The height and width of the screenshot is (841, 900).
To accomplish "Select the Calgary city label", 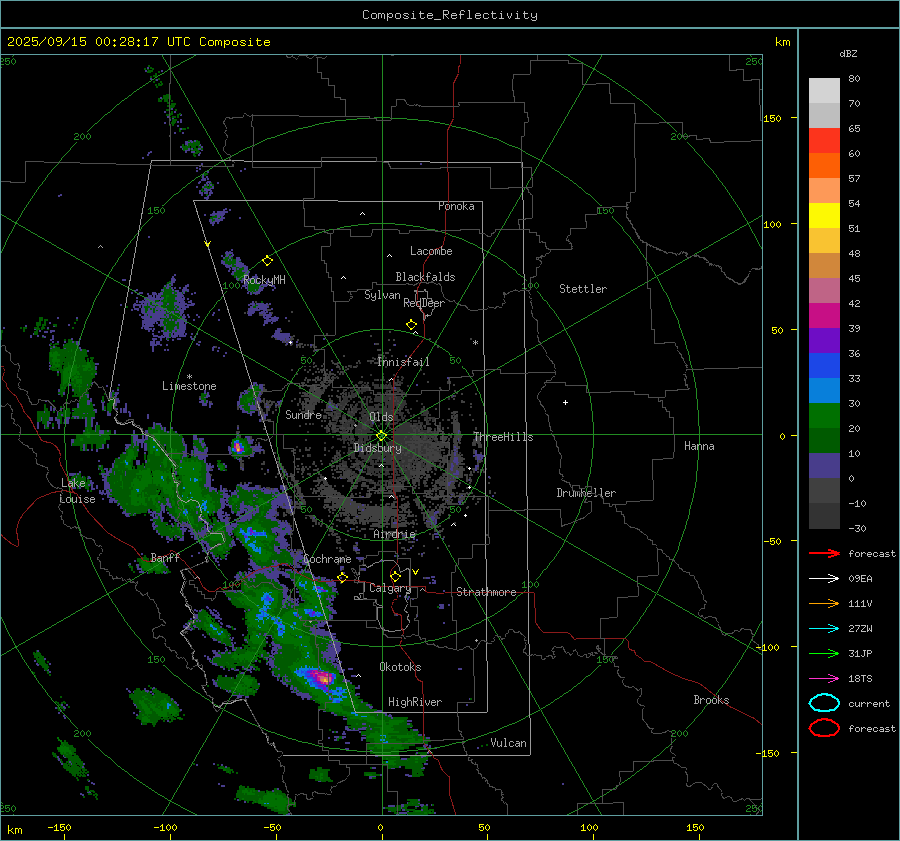I will (x=390, y=588).
